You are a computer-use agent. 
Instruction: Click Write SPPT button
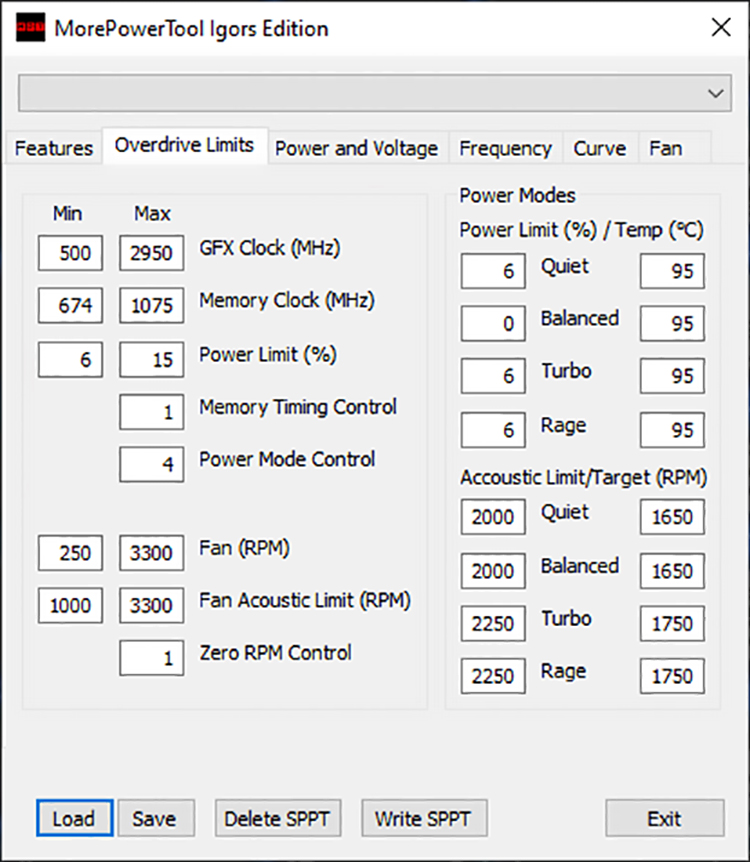coord(424,818)
